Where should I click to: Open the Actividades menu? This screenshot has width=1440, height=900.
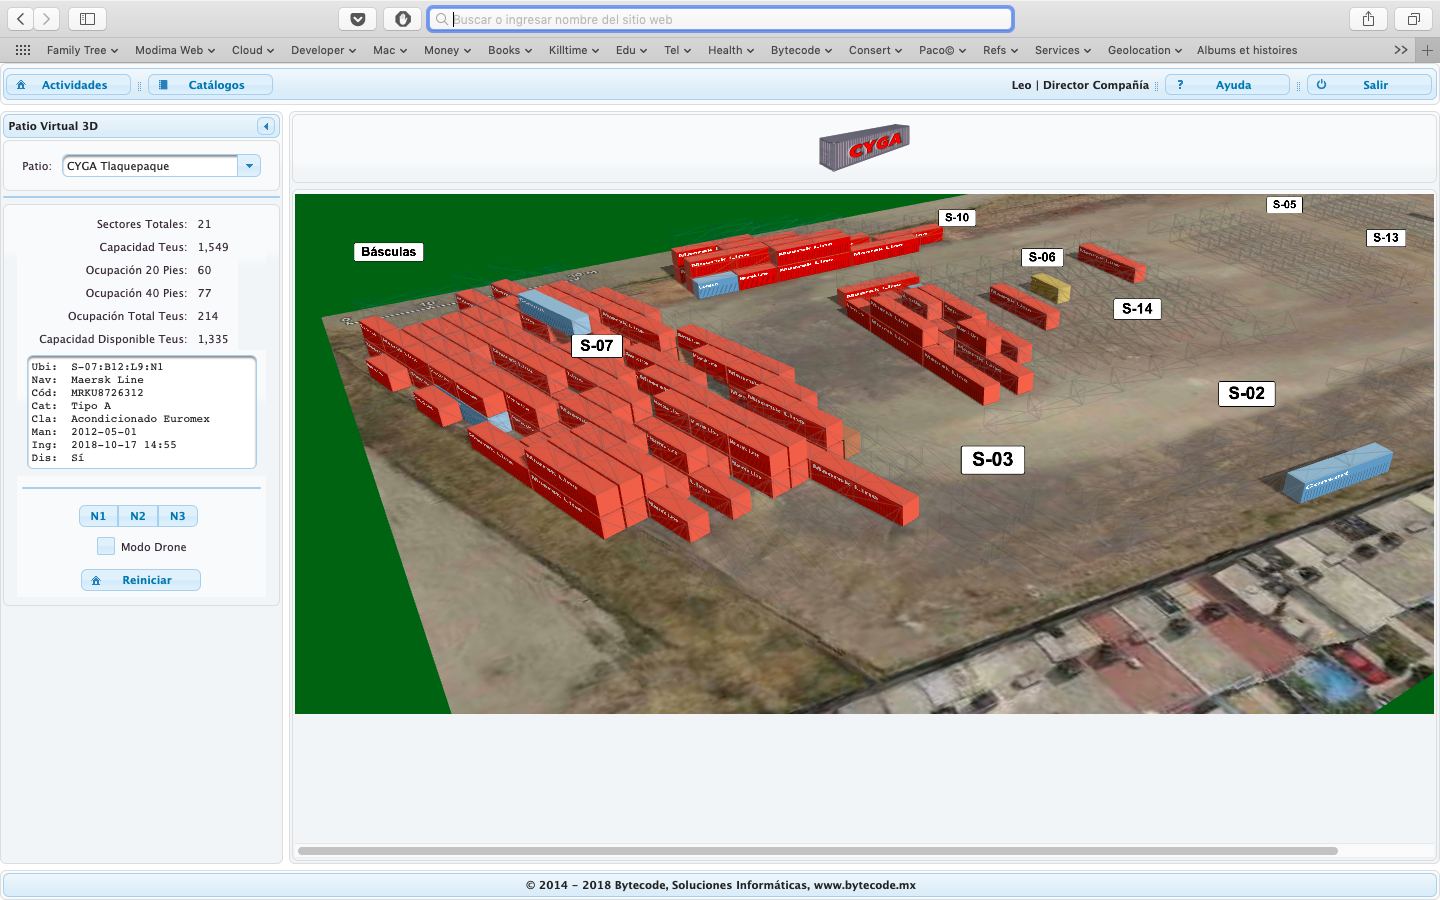68,85
